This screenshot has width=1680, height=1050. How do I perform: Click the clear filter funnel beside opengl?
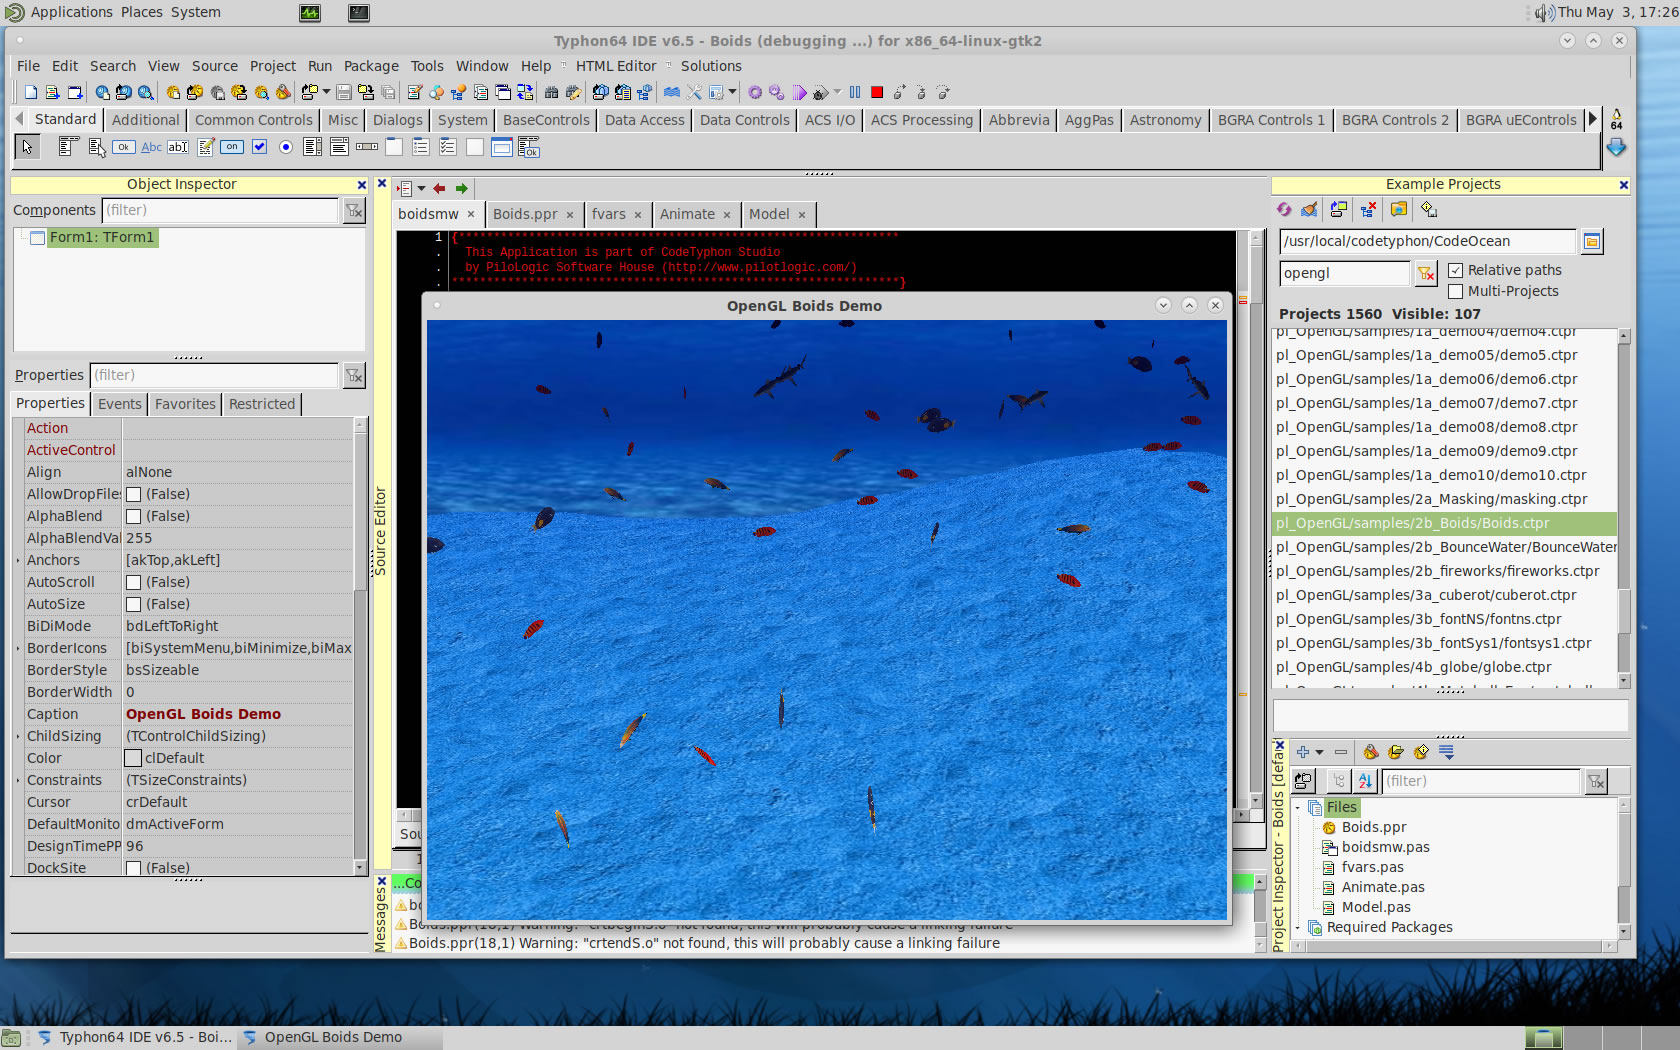click(1426, 273)
